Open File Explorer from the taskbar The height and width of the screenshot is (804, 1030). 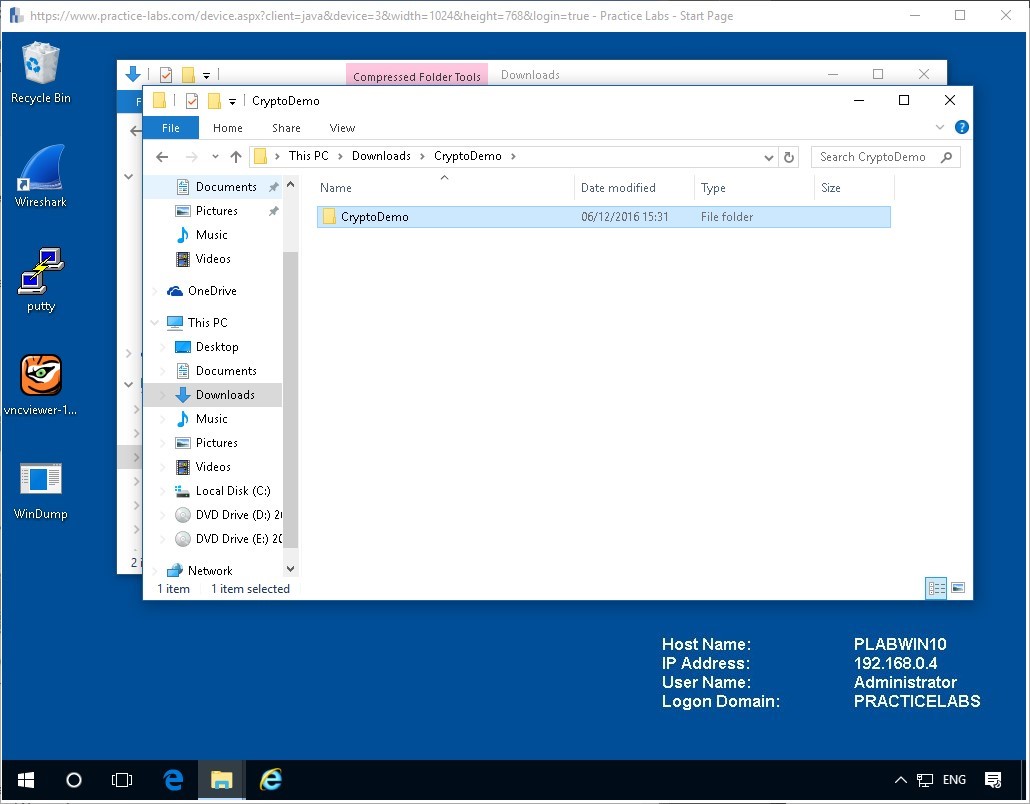click(x=221, y=780)
